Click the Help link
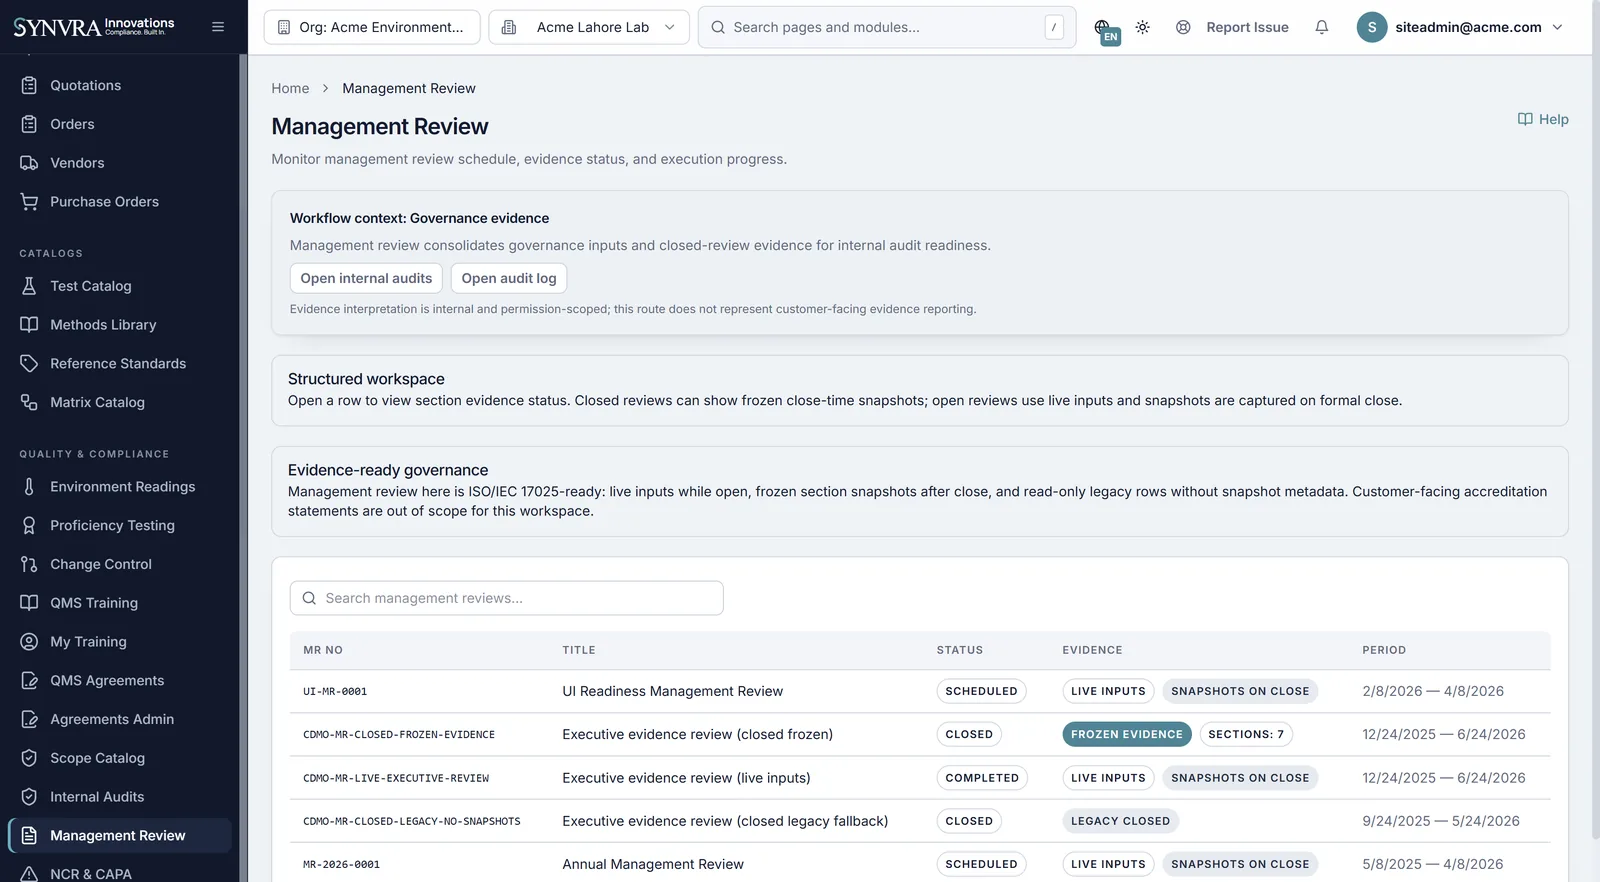The width and height of the screenshot is (1600, 882). point(1543,119)
